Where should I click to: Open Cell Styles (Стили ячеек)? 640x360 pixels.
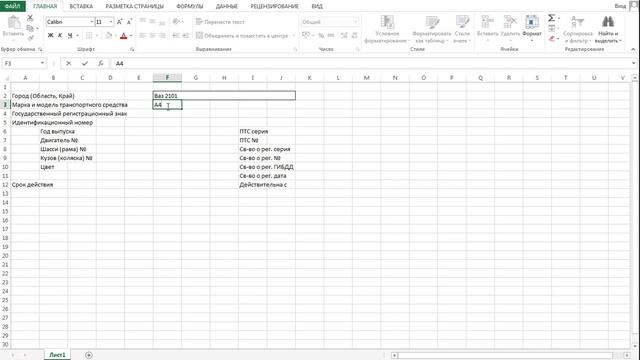click(x=462, y=29)
